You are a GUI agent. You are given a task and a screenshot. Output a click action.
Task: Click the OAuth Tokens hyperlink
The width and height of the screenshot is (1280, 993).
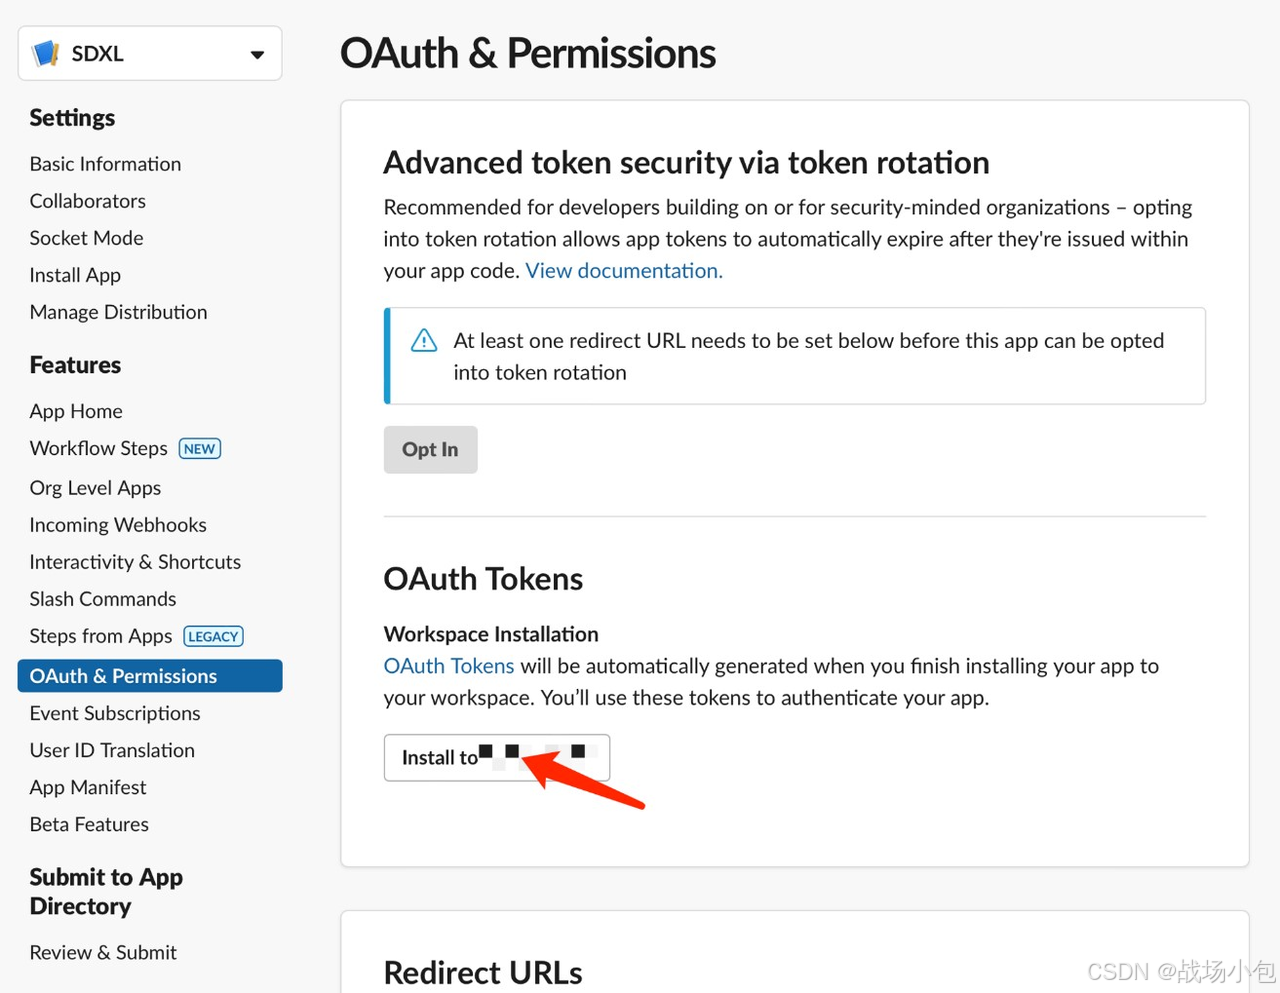449,666
